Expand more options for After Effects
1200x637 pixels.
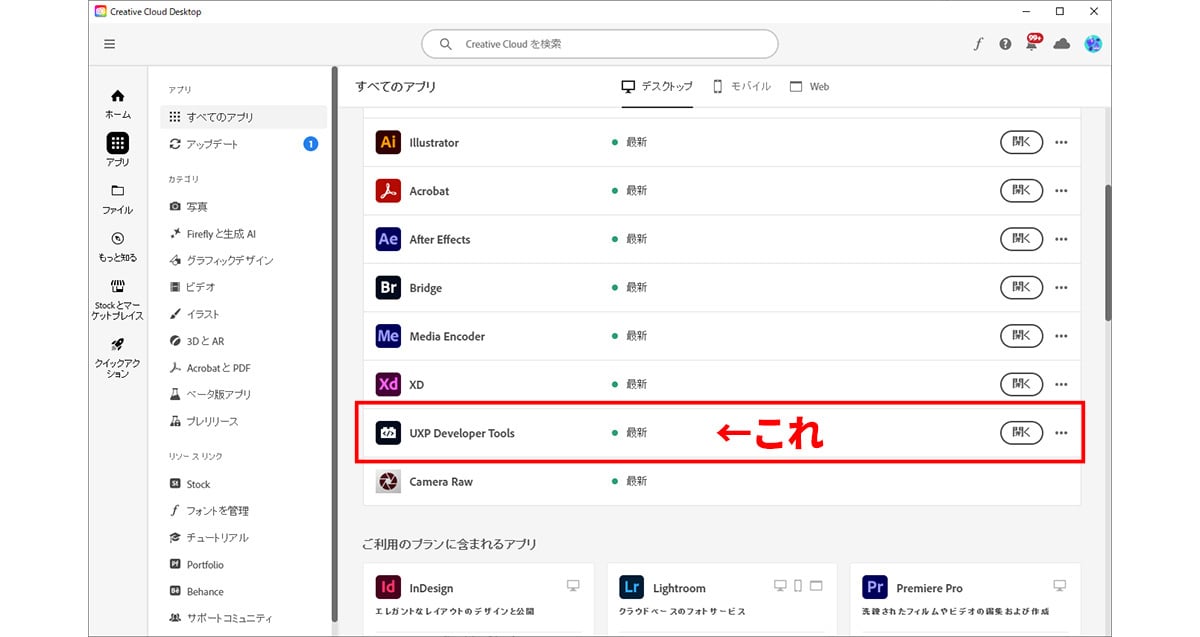pos(1061,240)
